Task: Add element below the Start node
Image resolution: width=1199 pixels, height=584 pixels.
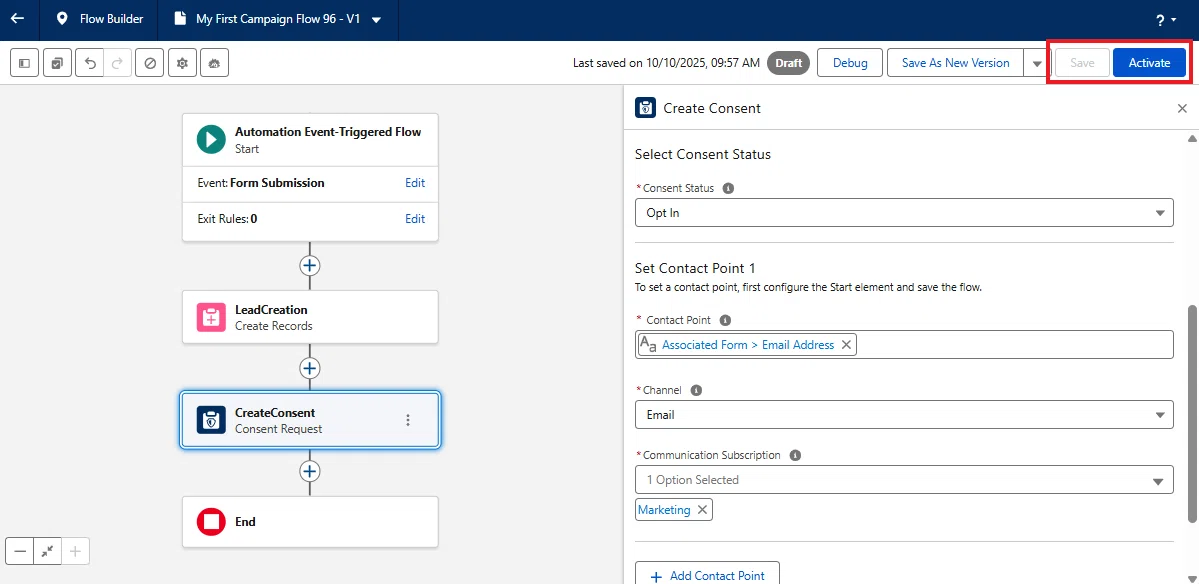Action: (309, 265)
